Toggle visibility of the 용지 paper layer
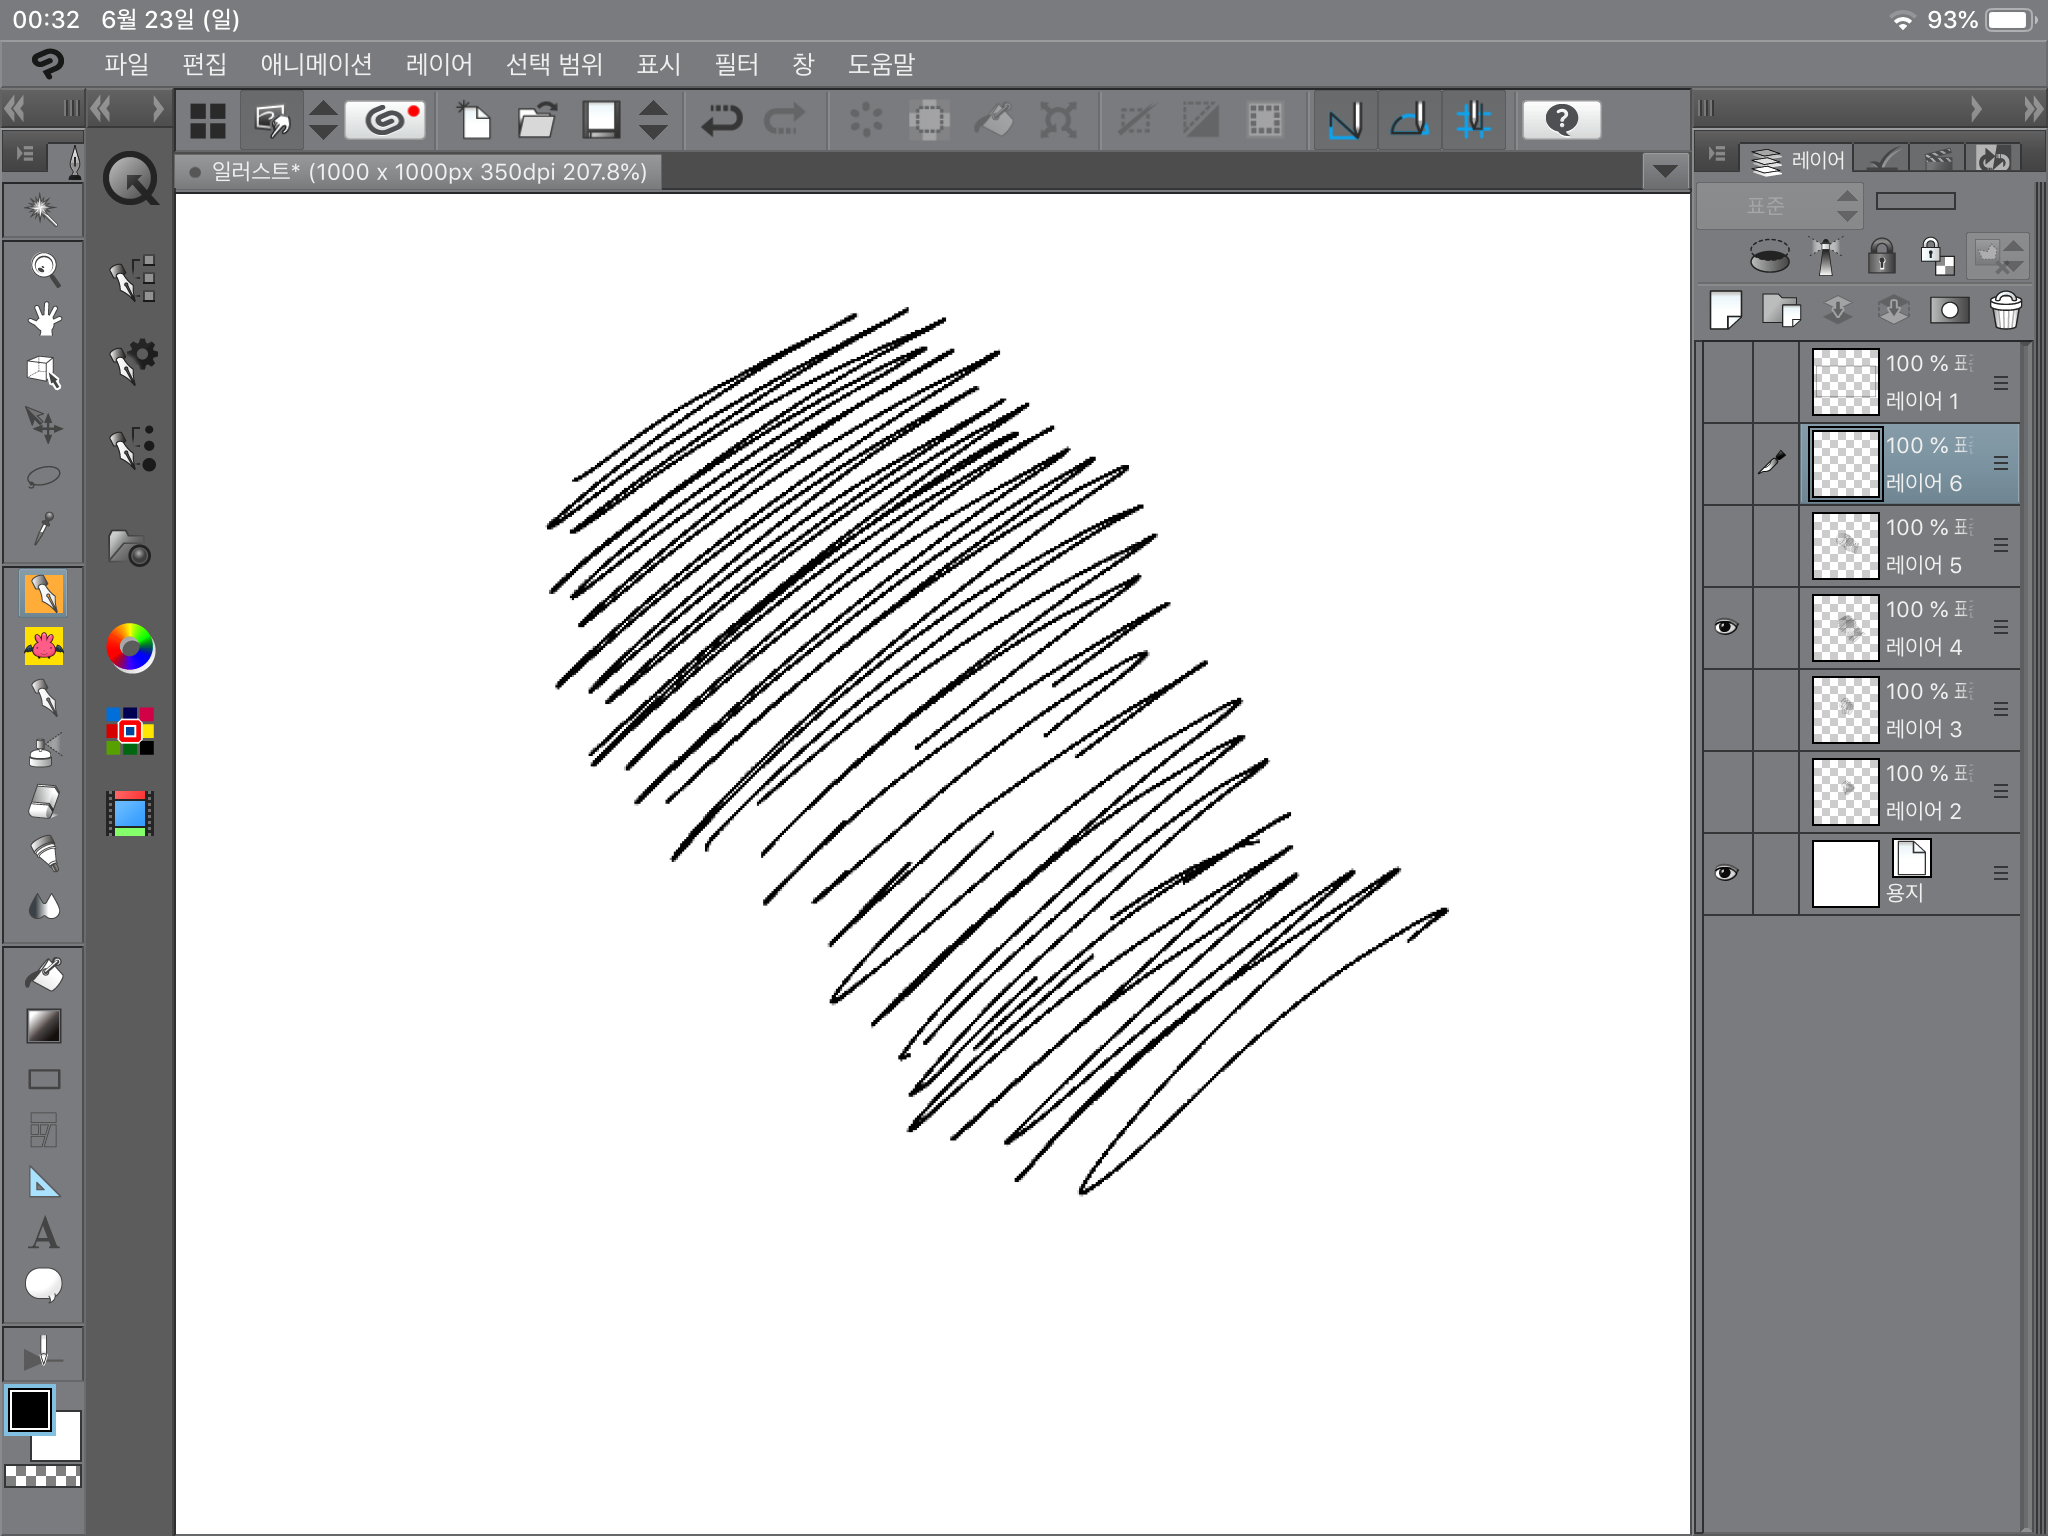Screen dimensions: 2048x1536 [x=1726, y=873]
